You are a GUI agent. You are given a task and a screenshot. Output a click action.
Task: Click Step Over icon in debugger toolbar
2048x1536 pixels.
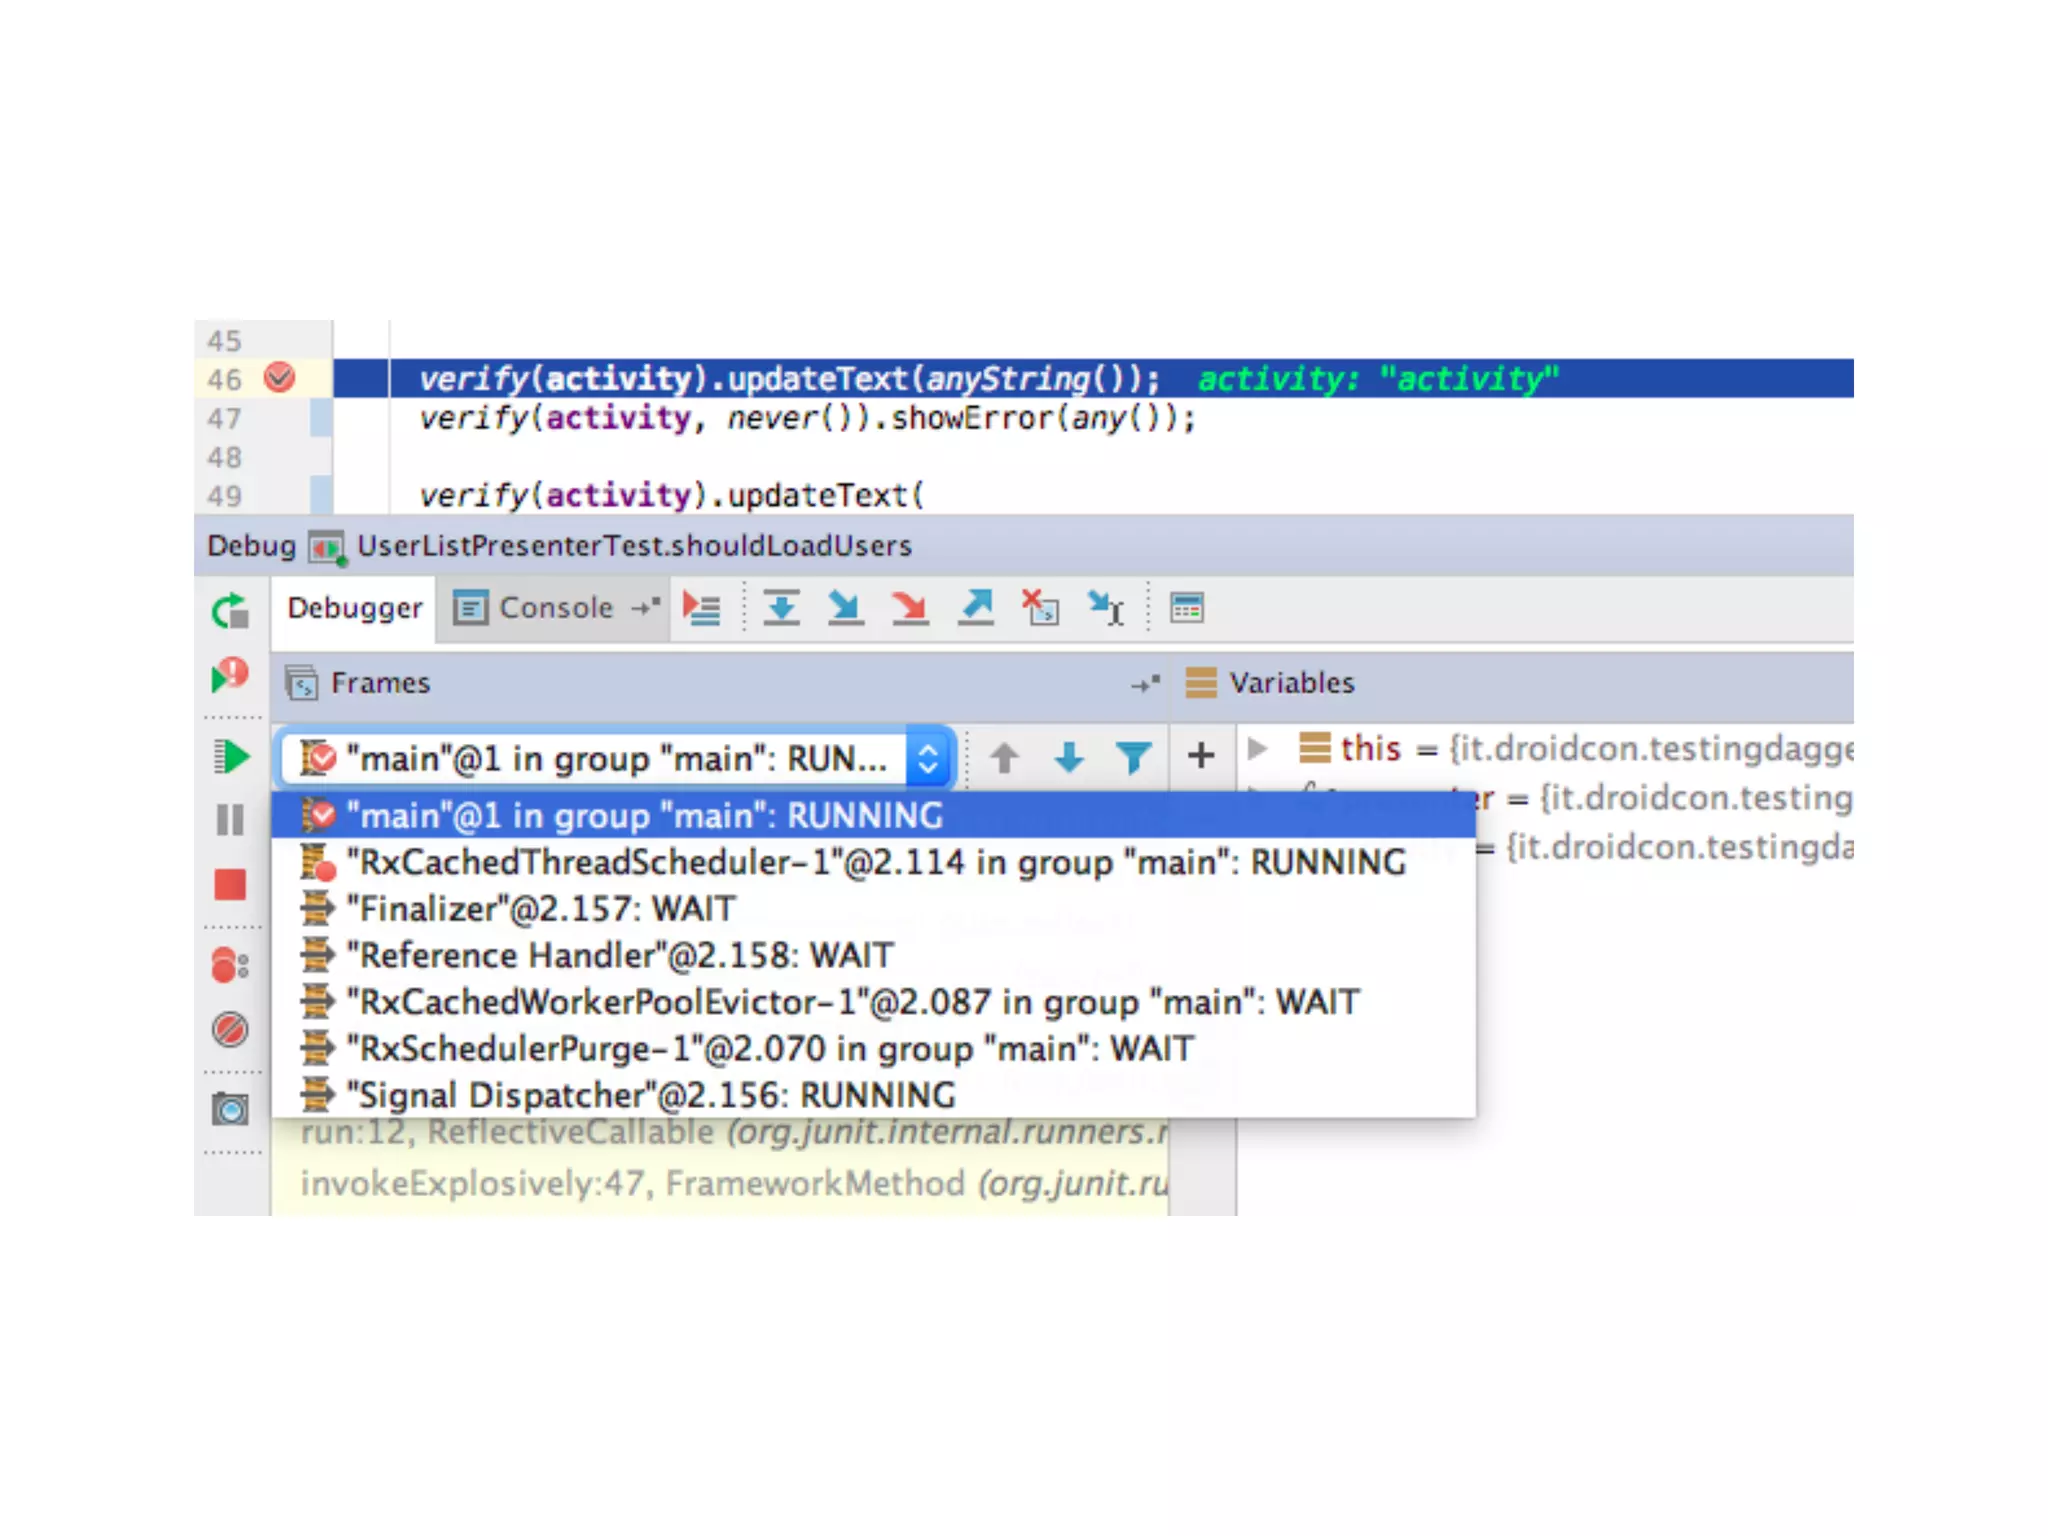click(x=781, y=607)
